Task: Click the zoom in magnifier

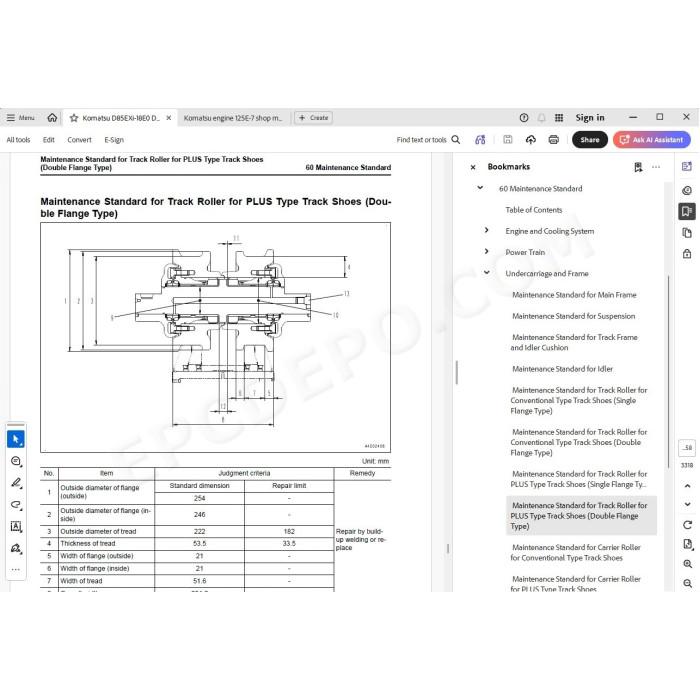Action: click(688, 564)
